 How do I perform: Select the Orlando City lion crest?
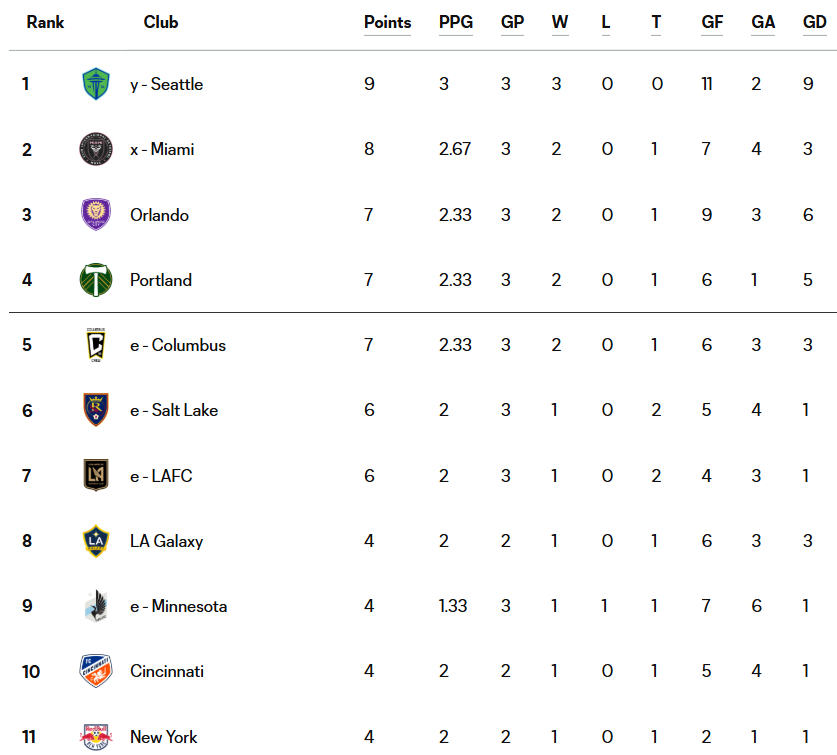[96, 214]
